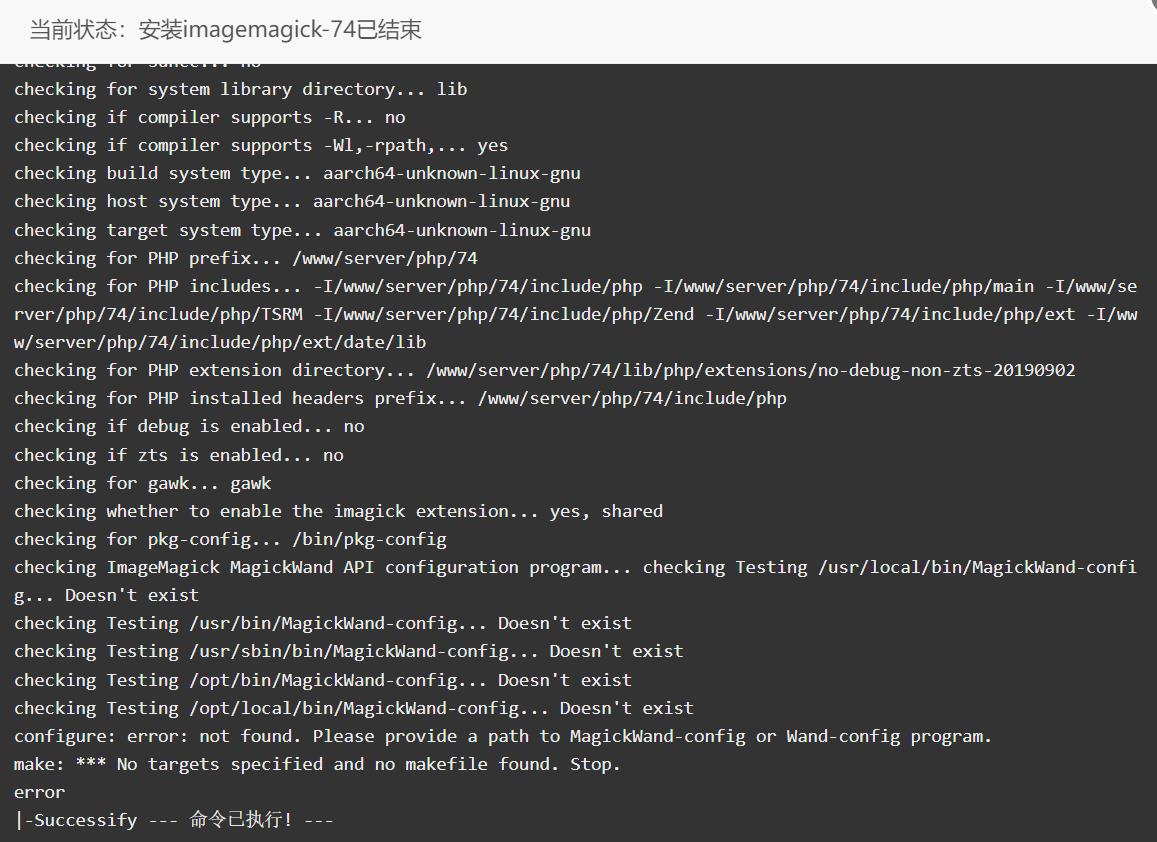The width and height of the screenshot is (1157, 842).
Task: Click the PHP installed headers prefix line
Action: pos(400,398)
